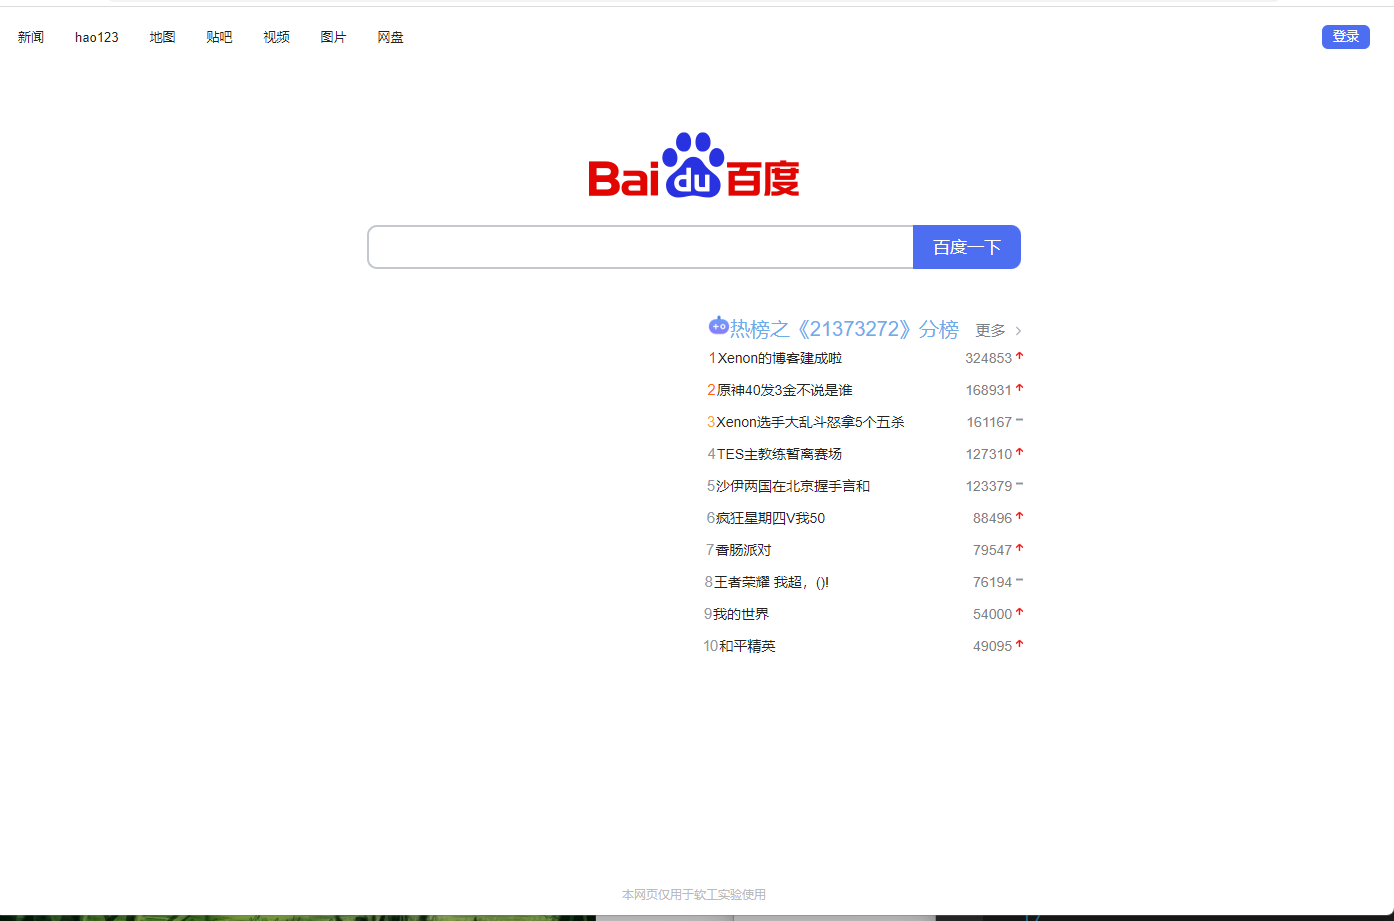Click the heat count 168931
The image size is (1394, 921).
(988, 390)
